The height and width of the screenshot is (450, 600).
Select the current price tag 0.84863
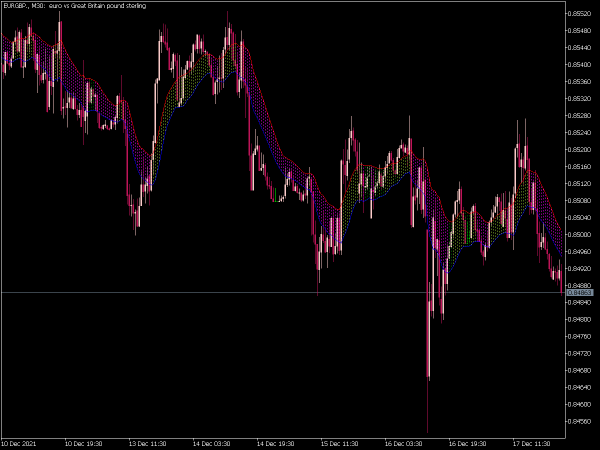coord(580,293)
